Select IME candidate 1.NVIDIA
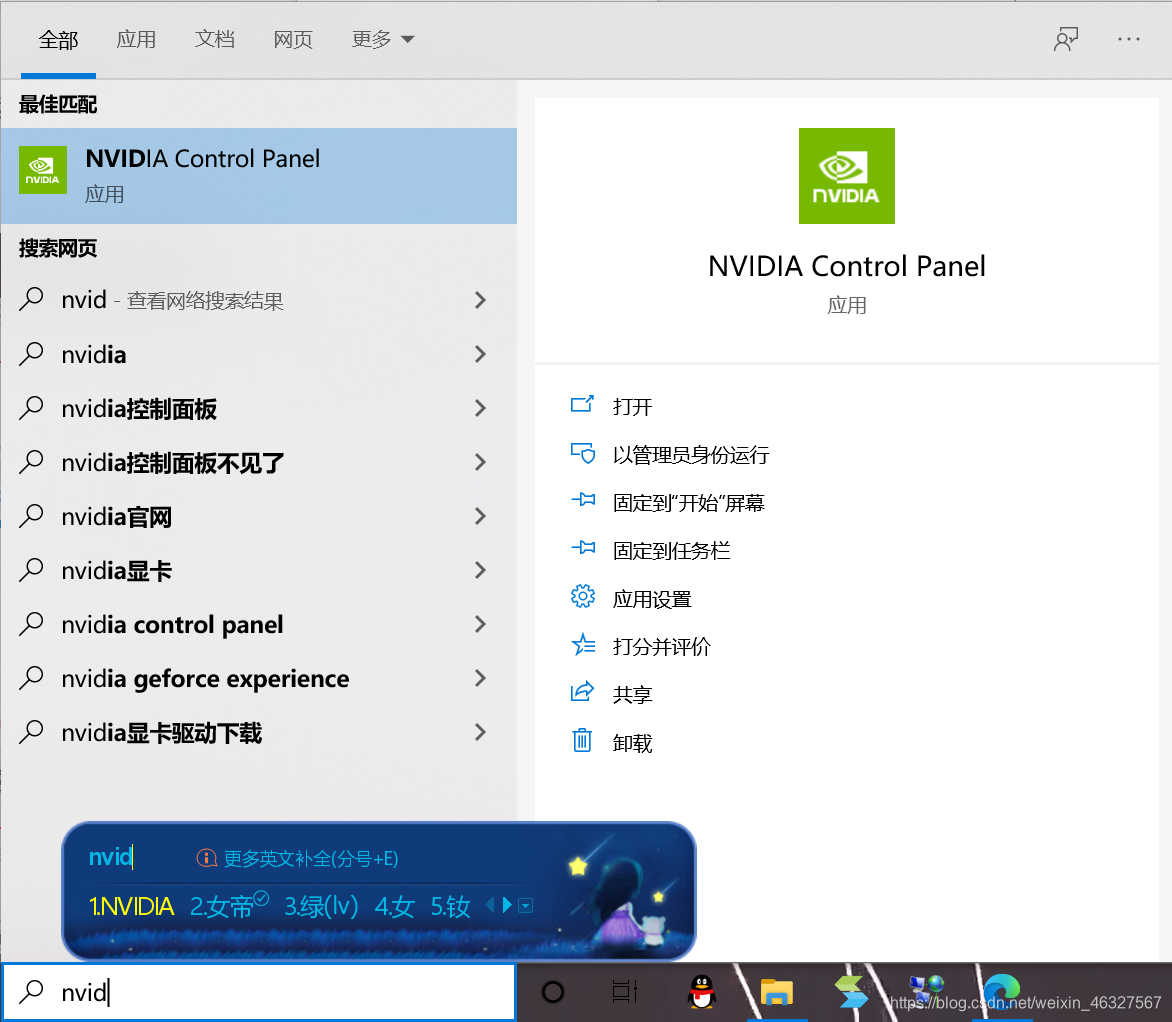This screenshot has height=1022, width=1172. coord(132,906)
